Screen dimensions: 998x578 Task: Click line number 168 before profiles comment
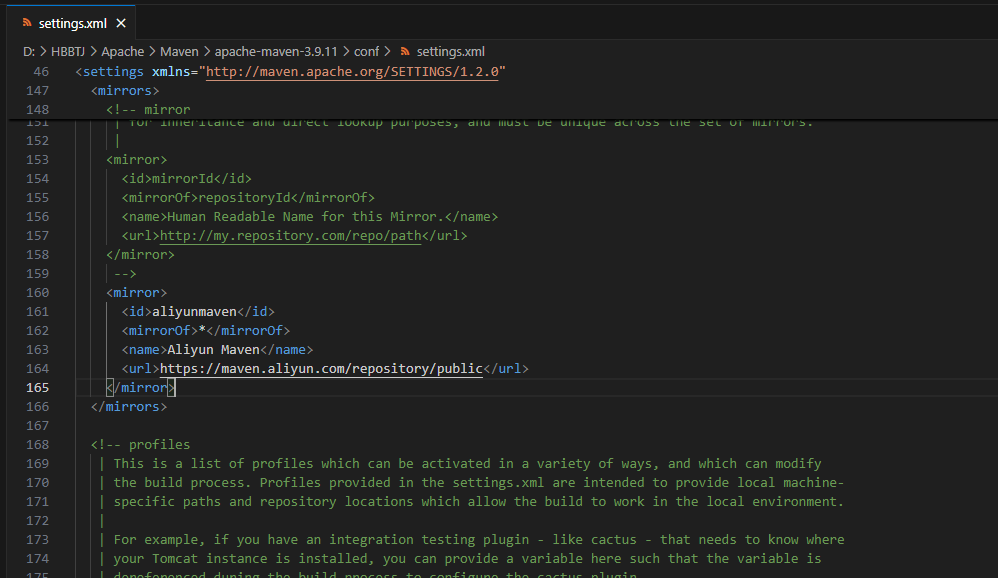click(x=37, y=445)
